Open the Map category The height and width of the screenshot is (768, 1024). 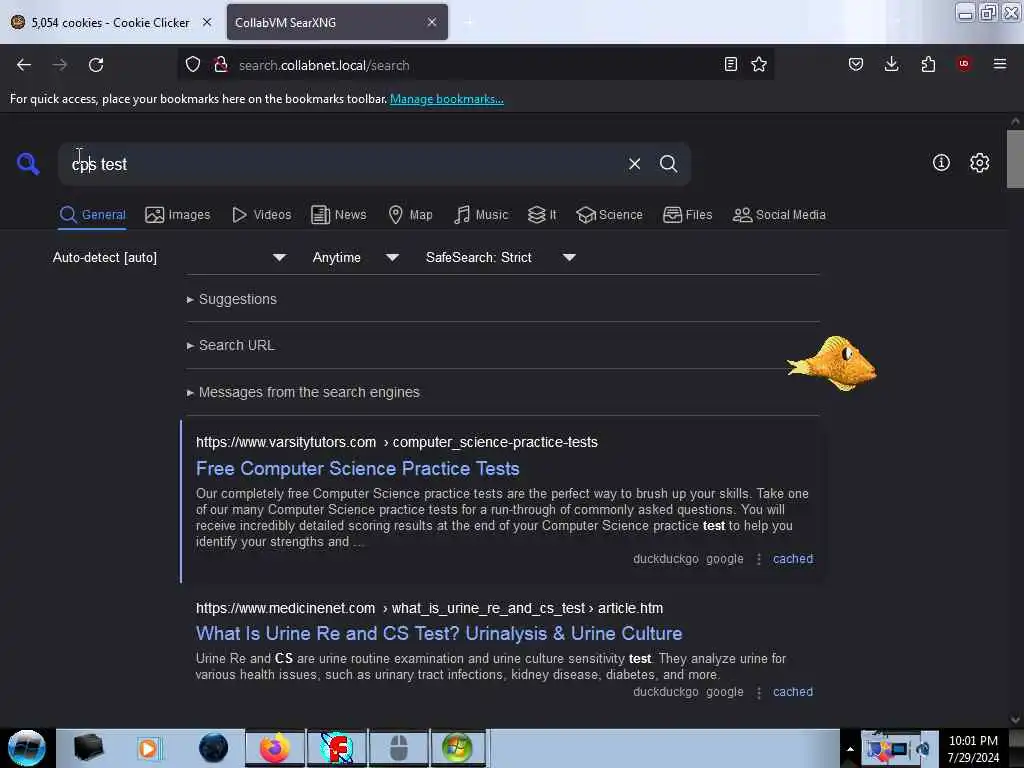(x=411, y=215)
